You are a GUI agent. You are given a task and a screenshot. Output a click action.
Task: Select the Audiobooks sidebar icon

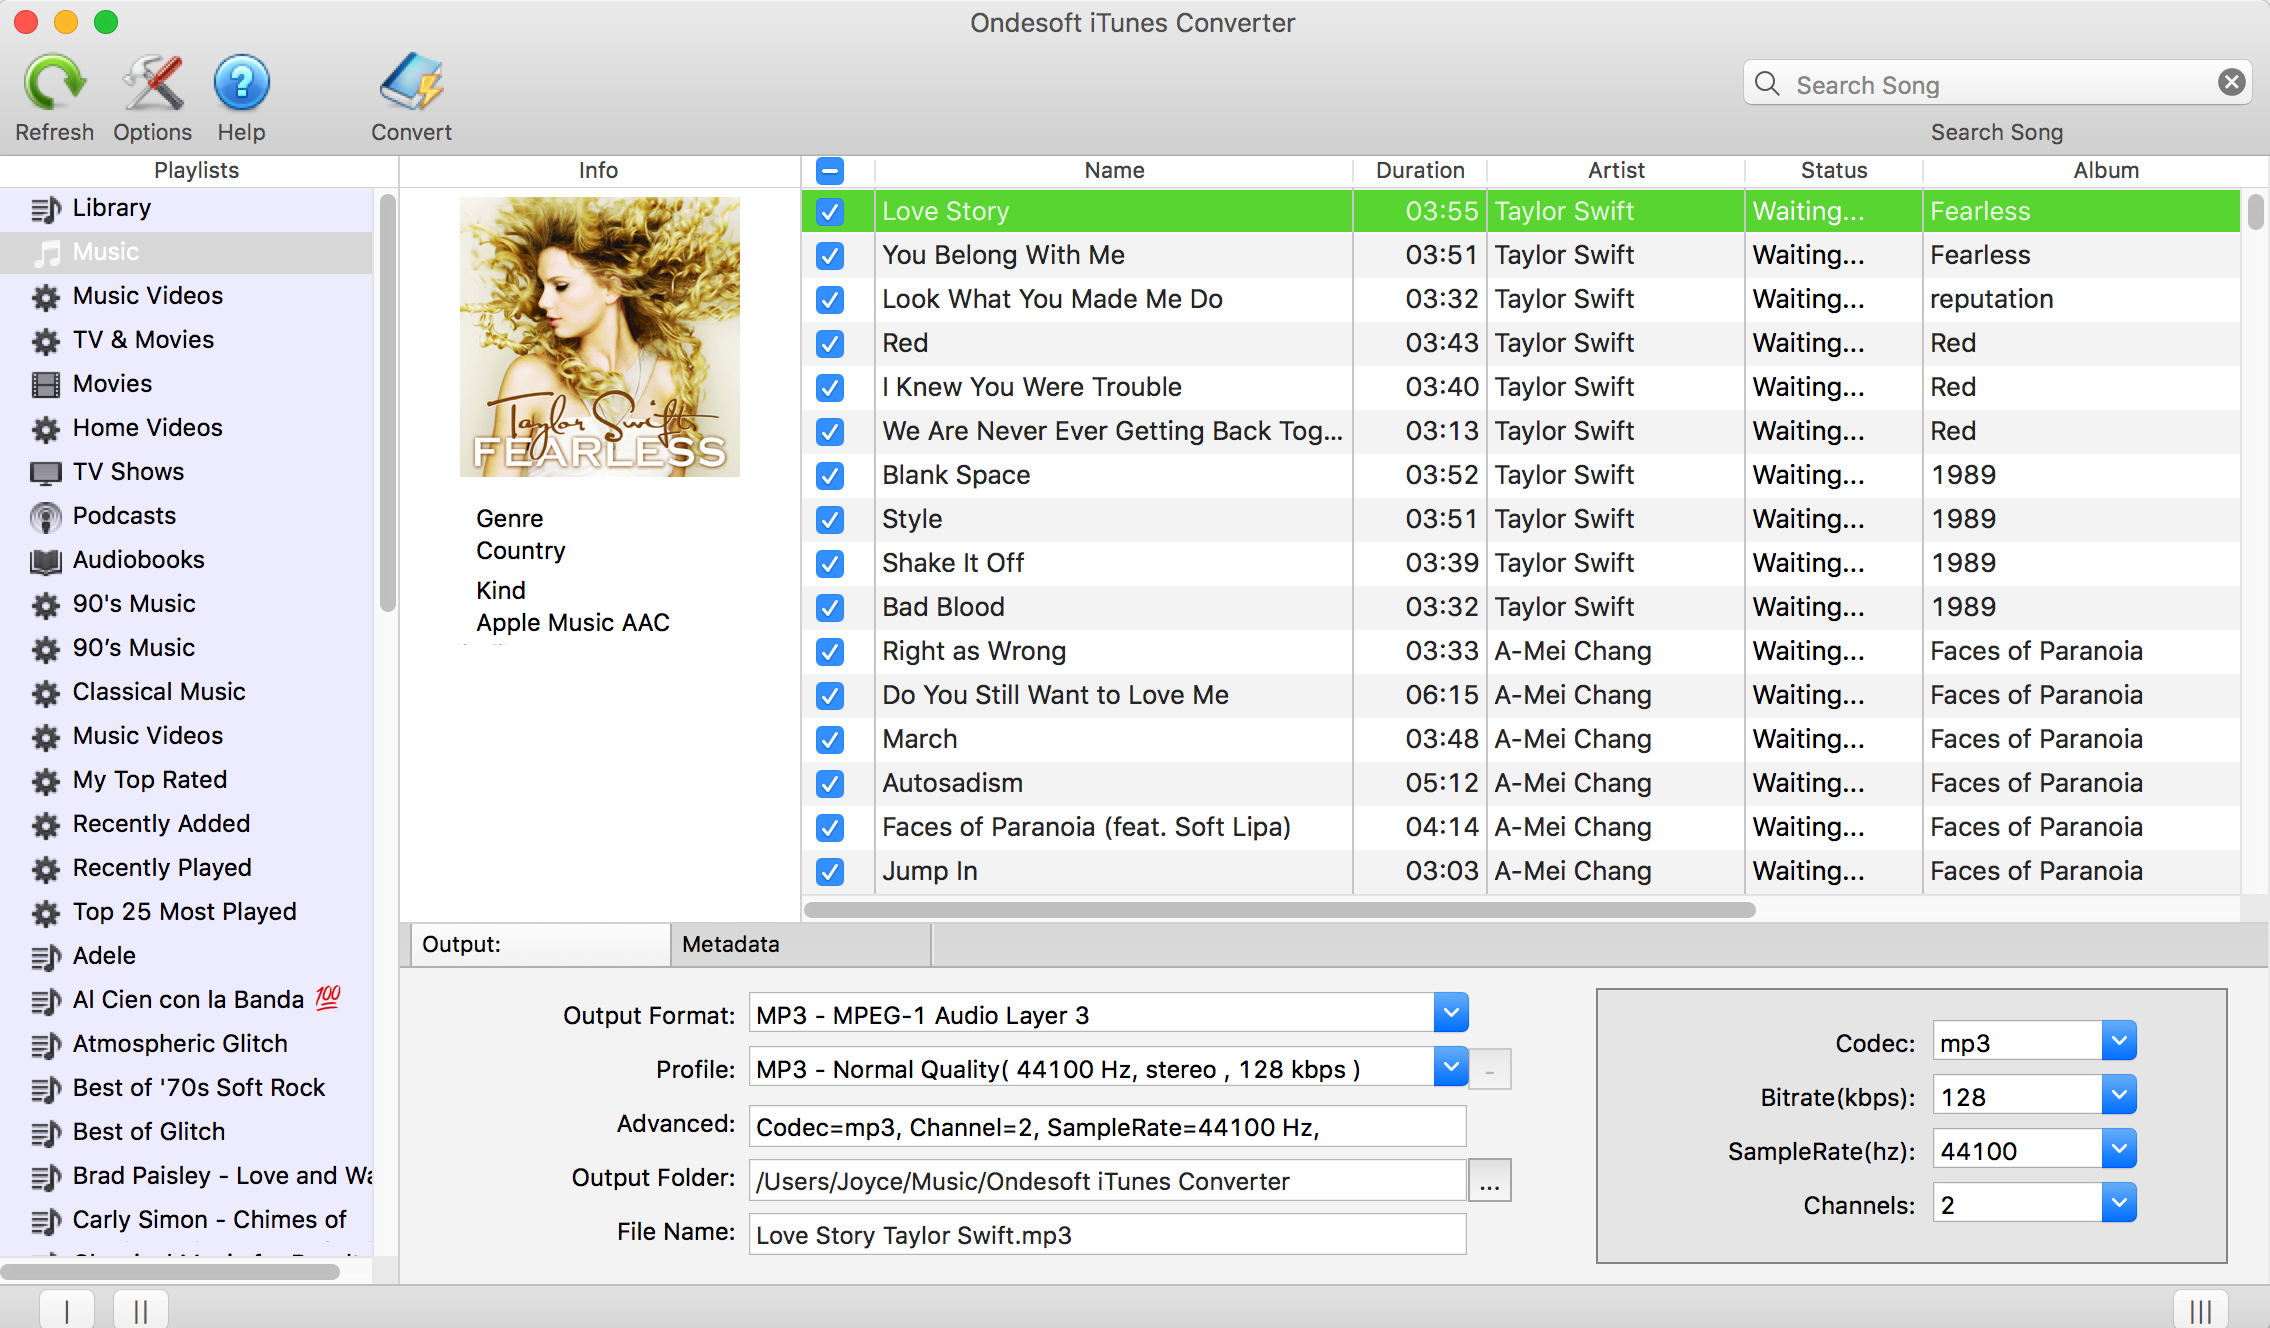click(47, 558)
